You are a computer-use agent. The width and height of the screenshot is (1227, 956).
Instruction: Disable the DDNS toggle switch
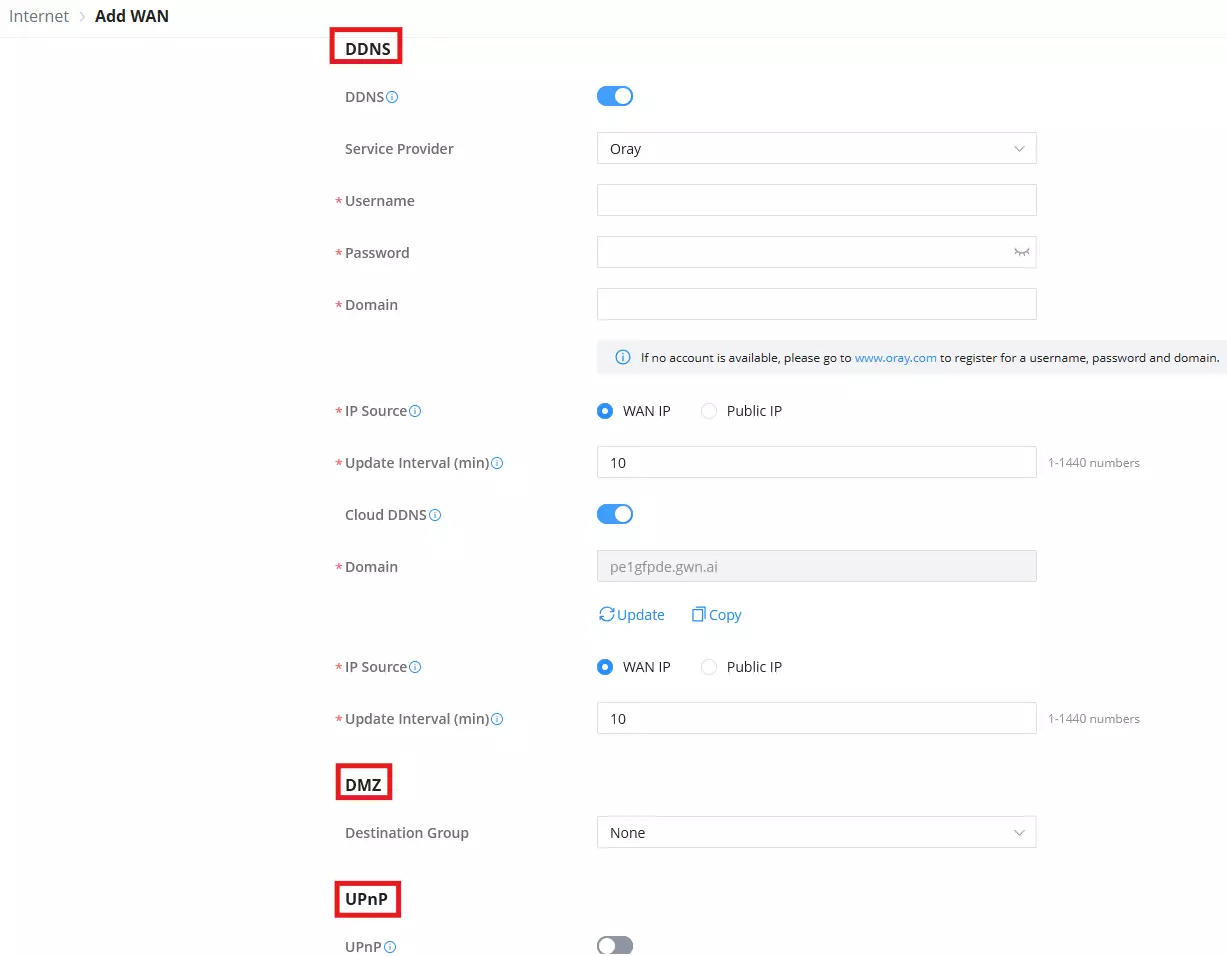615,96
